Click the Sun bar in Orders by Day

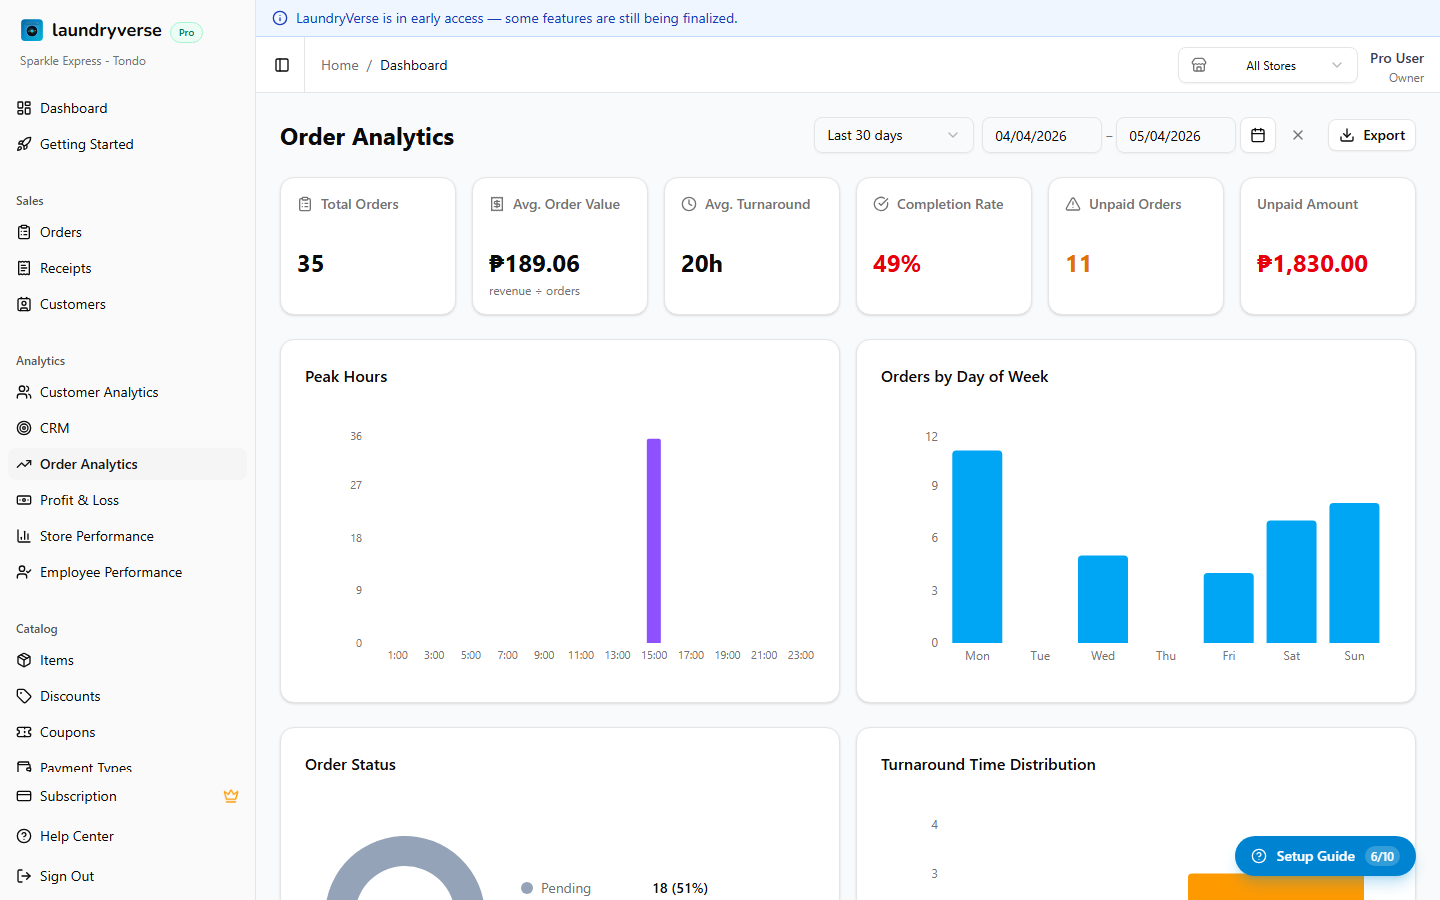point(1354,573)
